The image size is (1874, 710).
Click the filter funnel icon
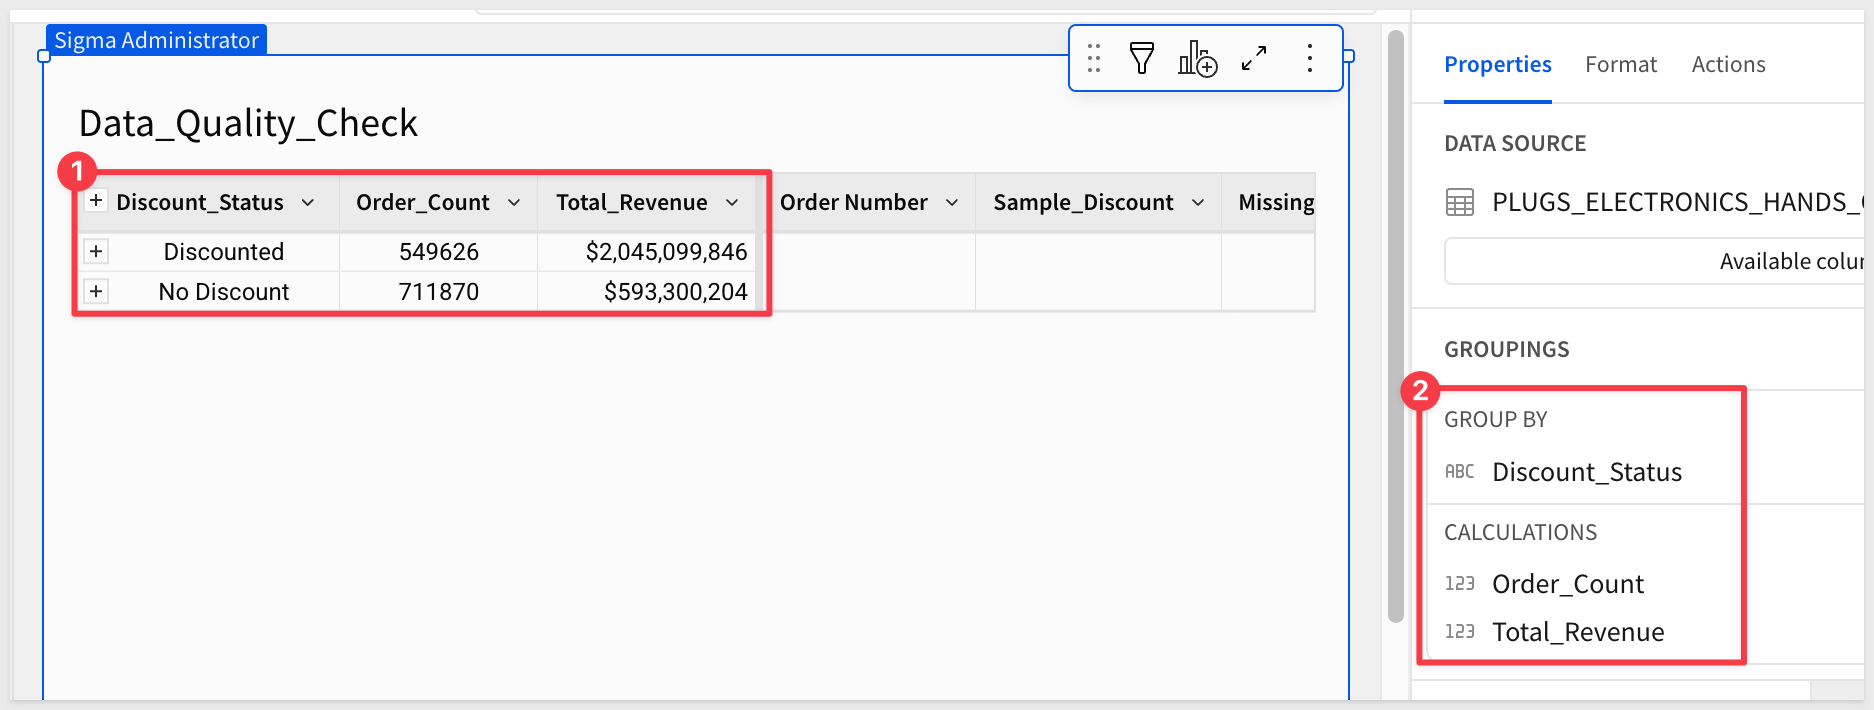pyautogui.click(x=1141, y=59)
